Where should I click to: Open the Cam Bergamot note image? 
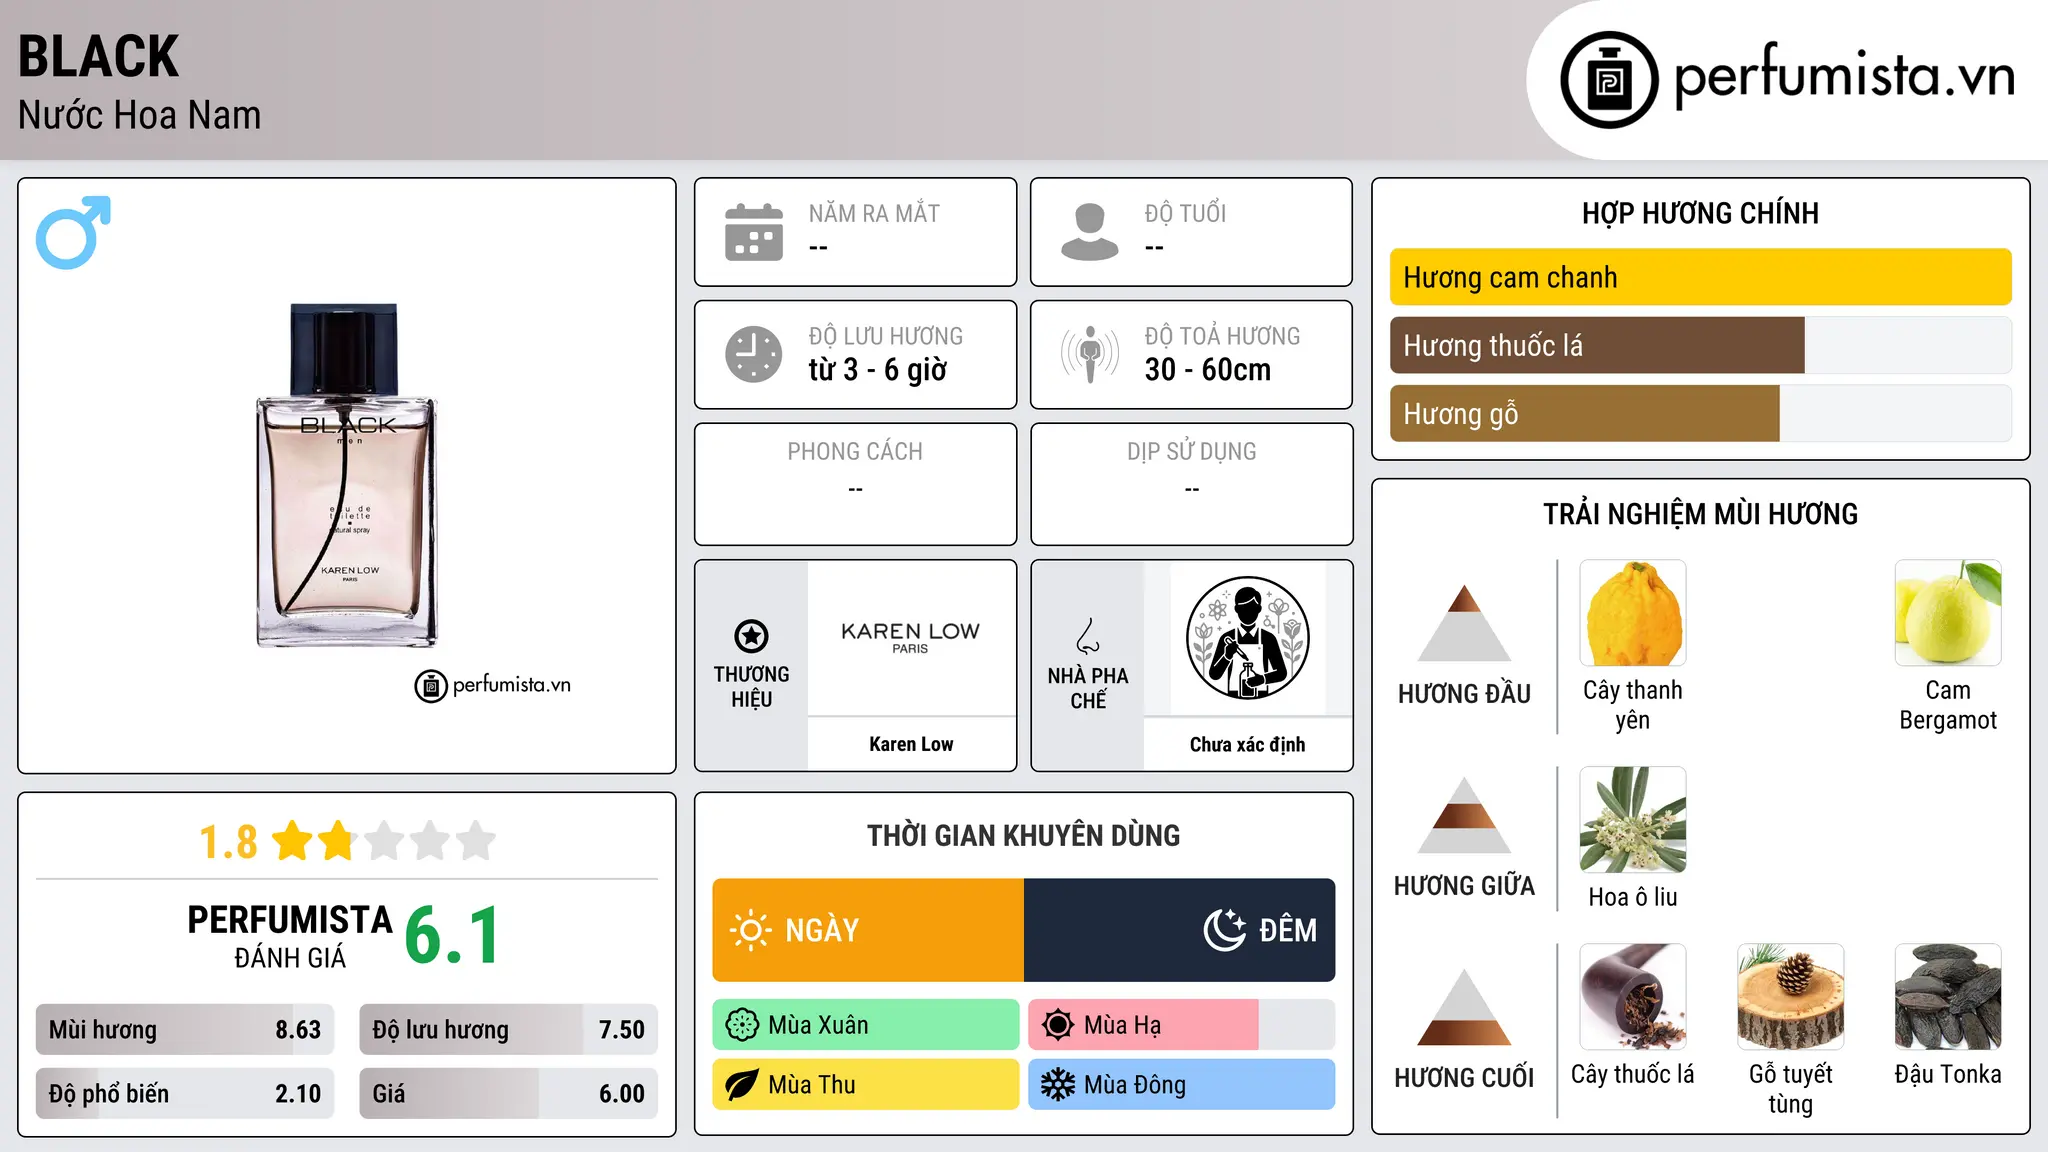tap(1948, 613)
